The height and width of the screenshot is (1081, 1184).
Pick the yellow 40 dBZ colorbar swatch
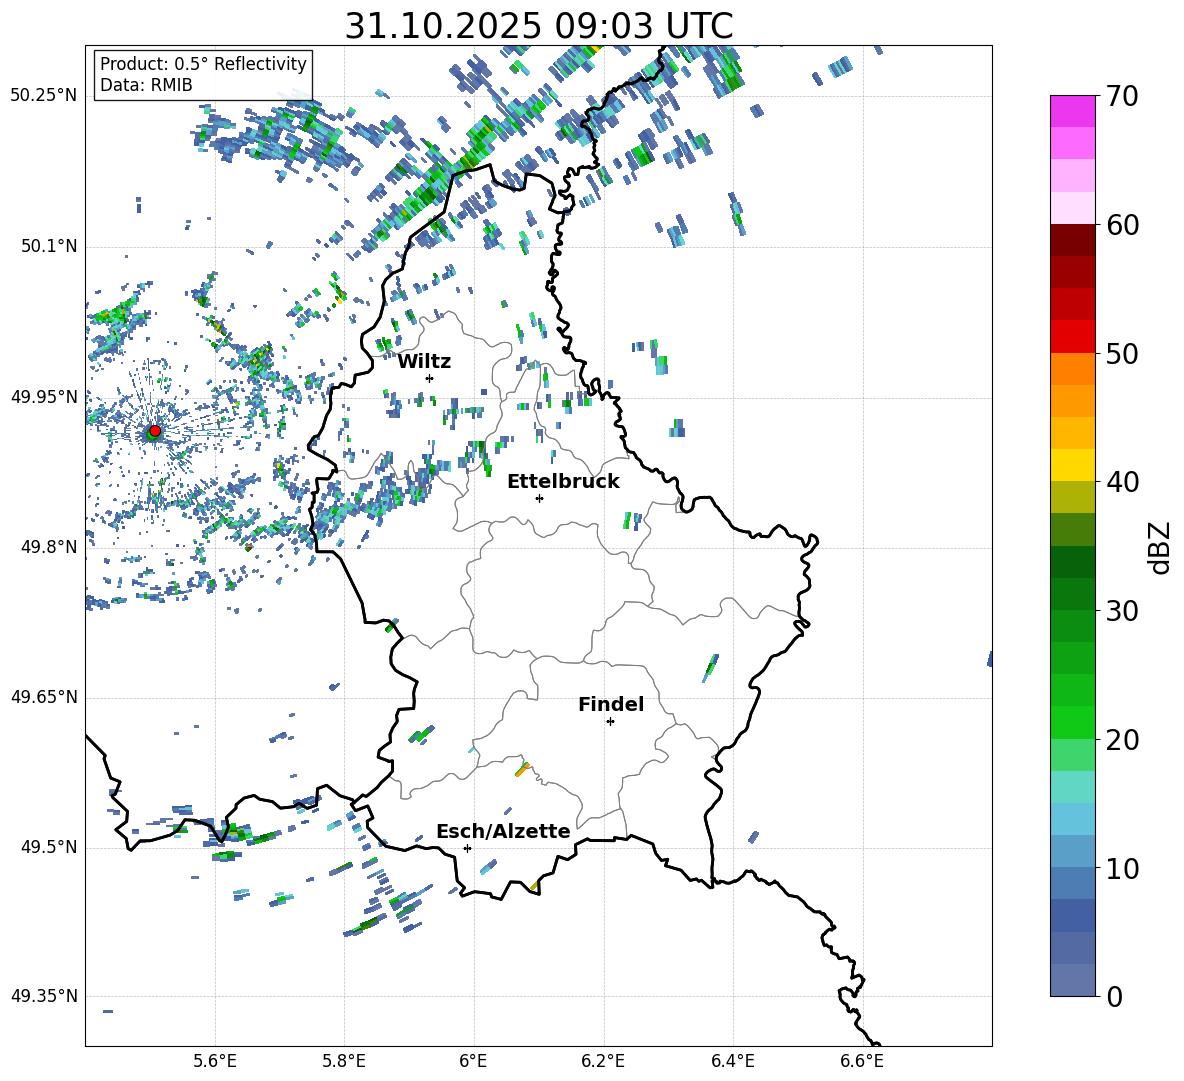pos(1072,465)
